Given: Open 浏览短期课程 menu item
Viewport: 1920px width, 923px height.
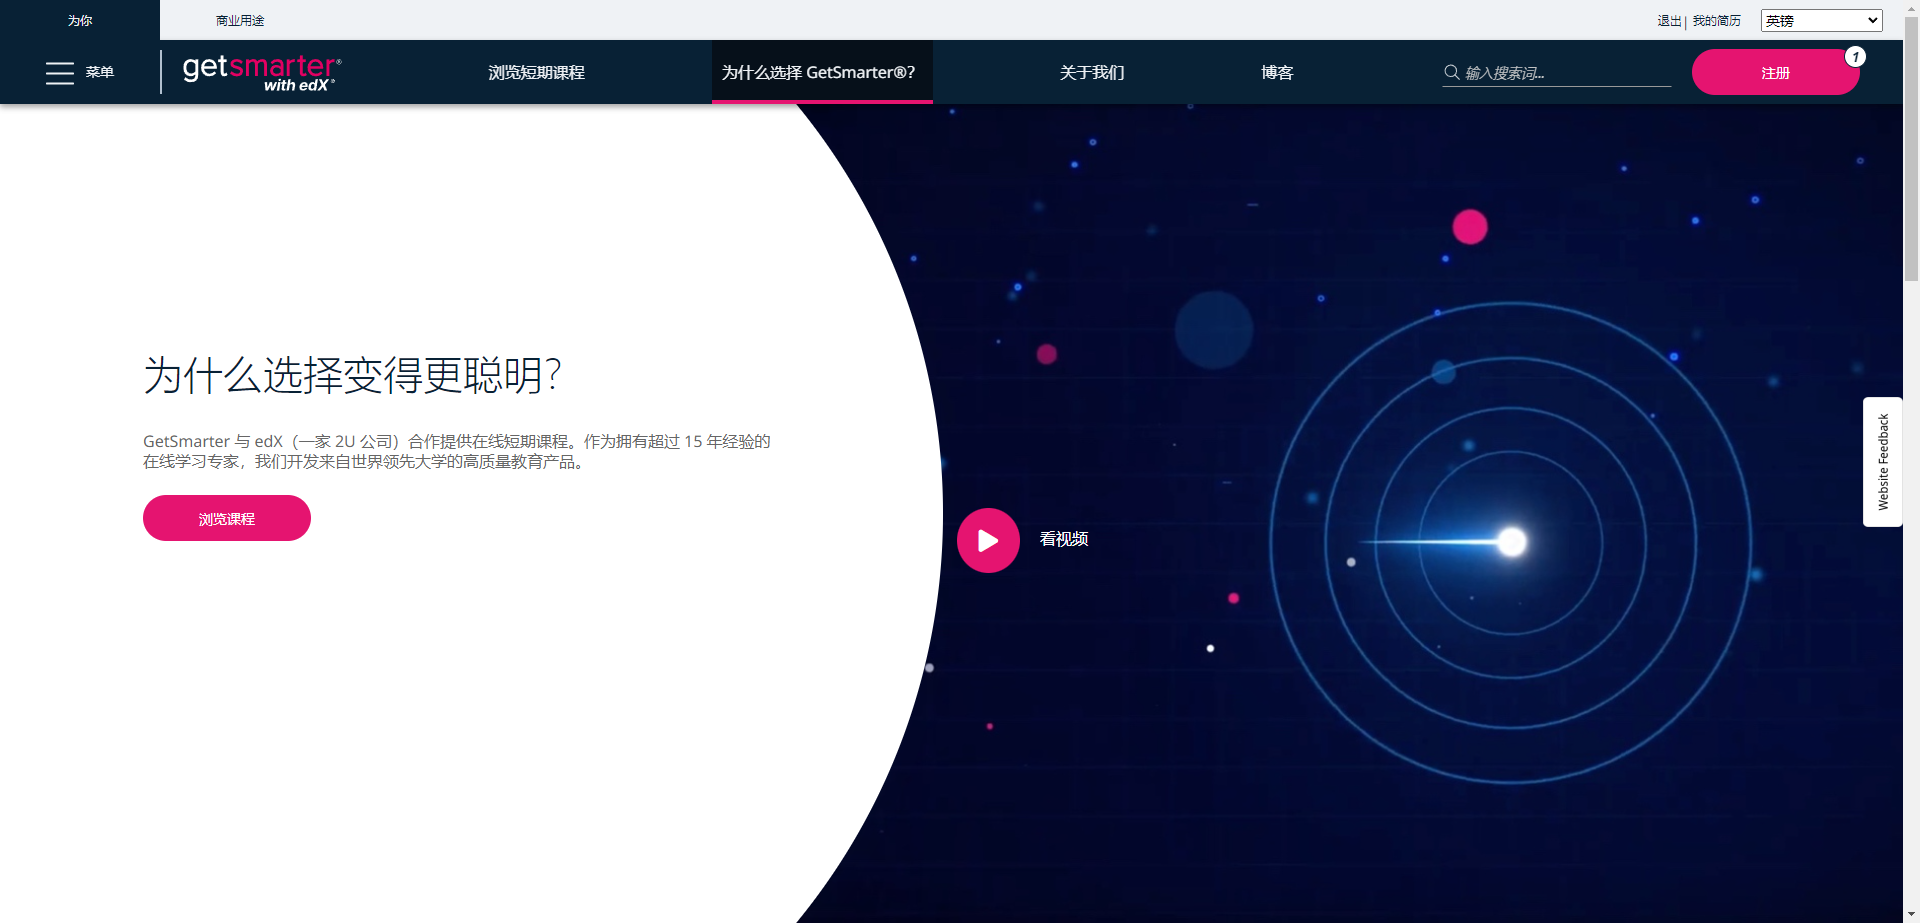Looking at the screenshot, I should point(537,72).
